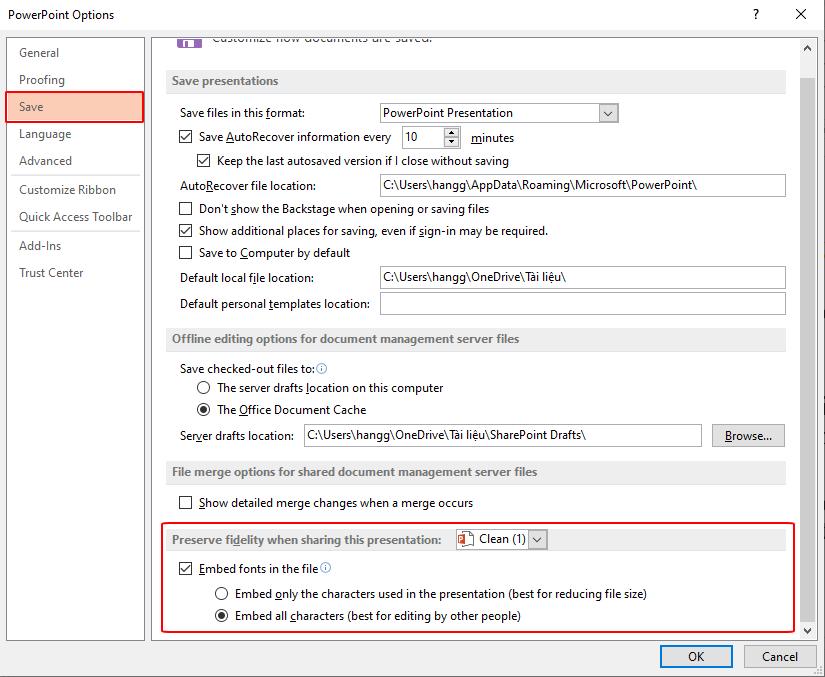Expand the Clean (1) presentation dropdown
Viewport: 825px width, 677px height.
coord(537,539)
